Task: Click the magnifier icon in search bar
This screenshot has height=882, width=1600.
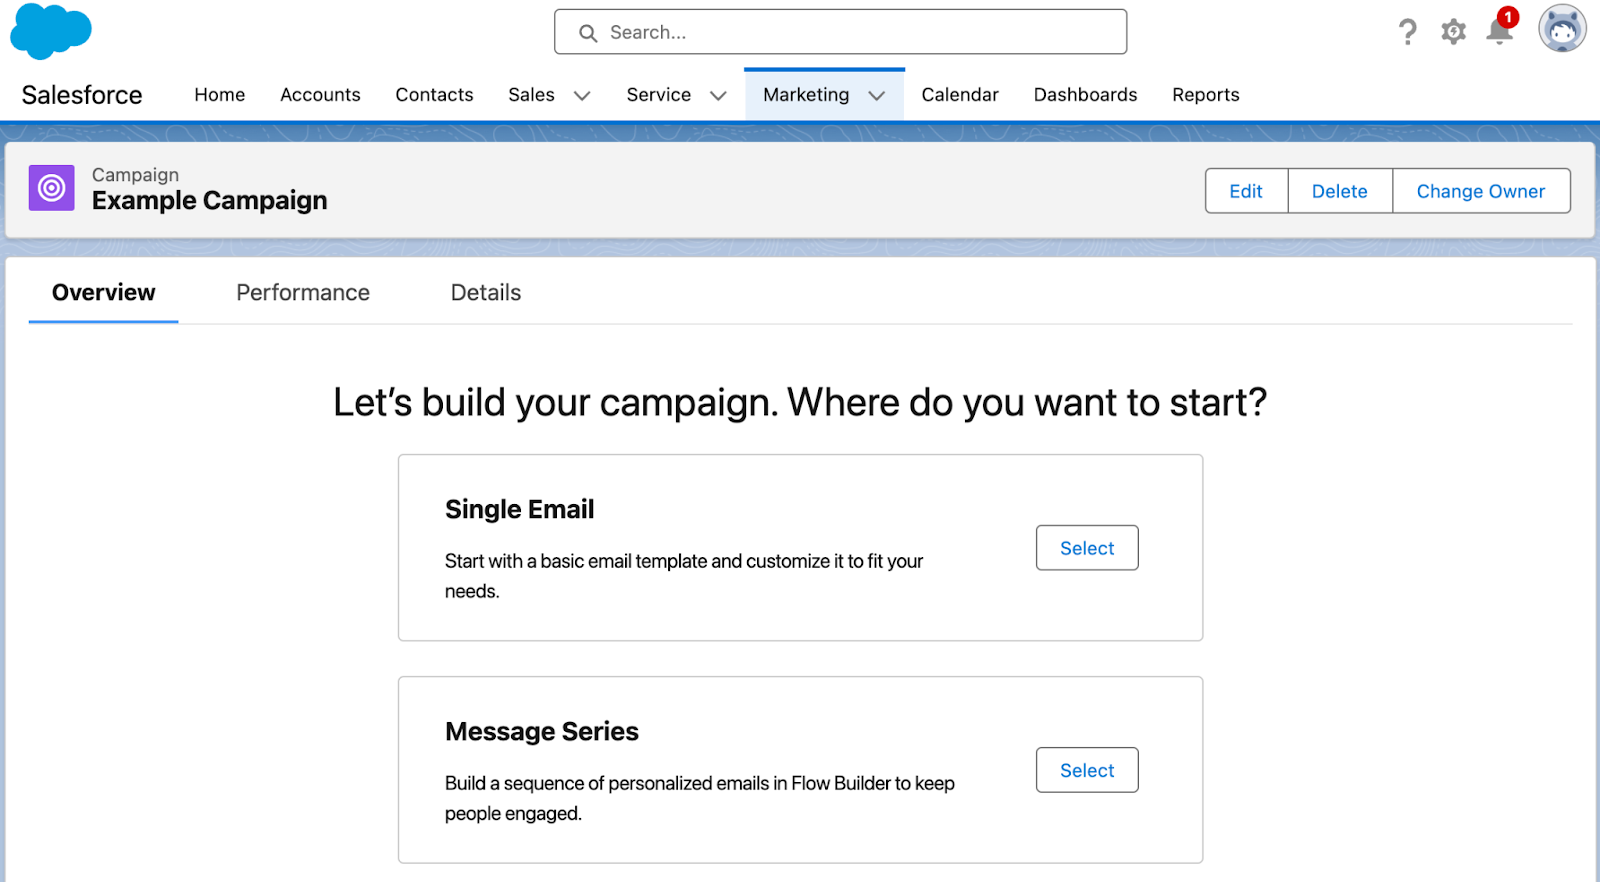Action: coord(588,33)
